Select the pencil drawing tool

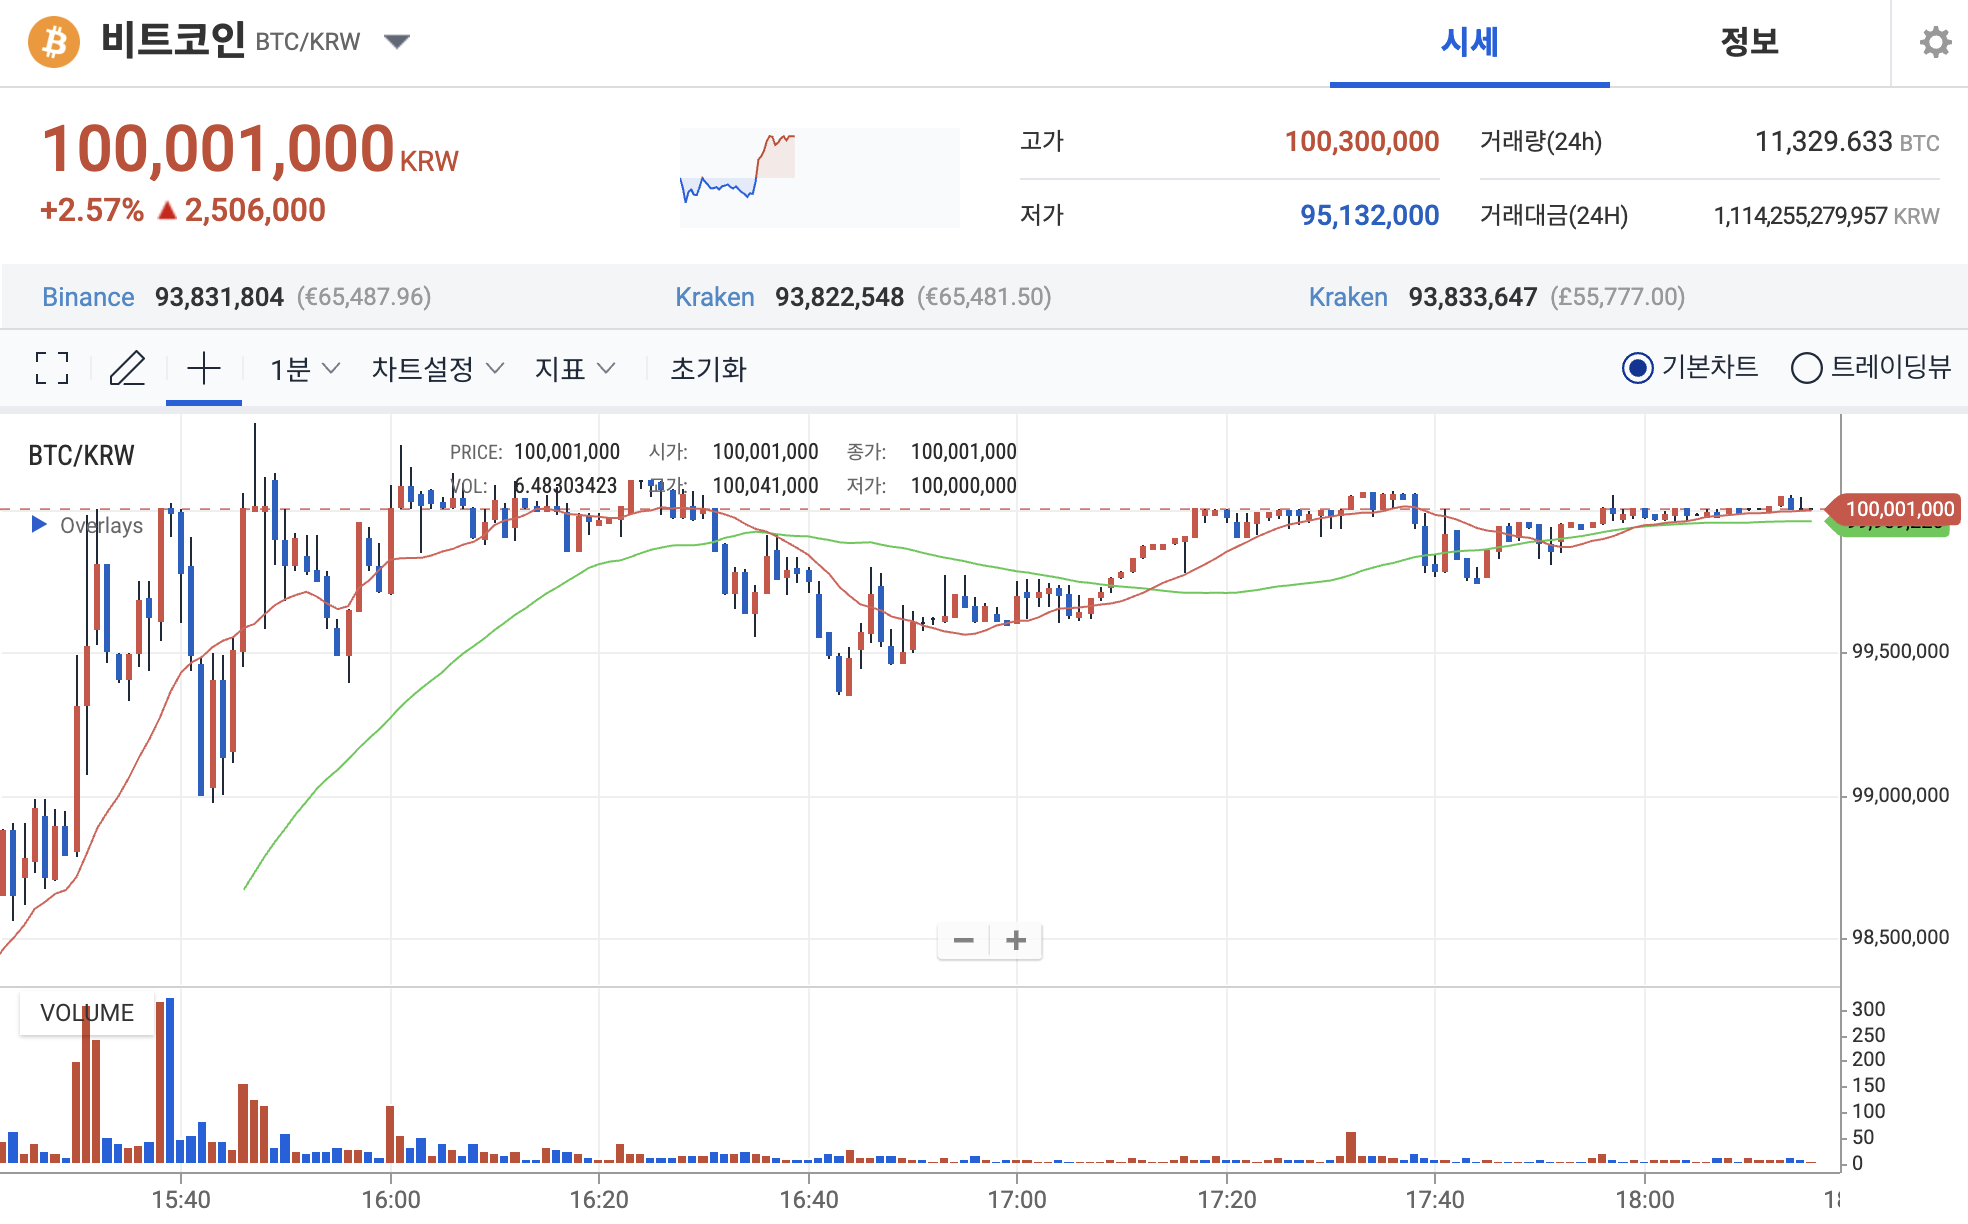[127, 368]
